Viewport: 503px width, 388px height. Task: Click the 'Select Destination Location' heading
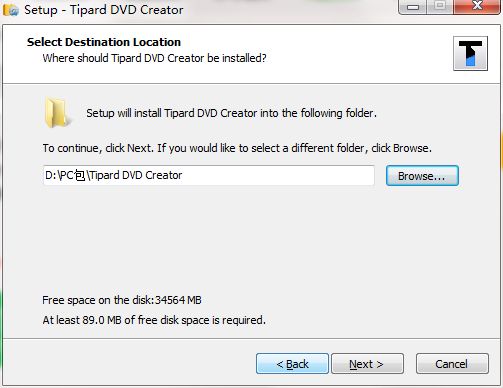tap(104, 42)
